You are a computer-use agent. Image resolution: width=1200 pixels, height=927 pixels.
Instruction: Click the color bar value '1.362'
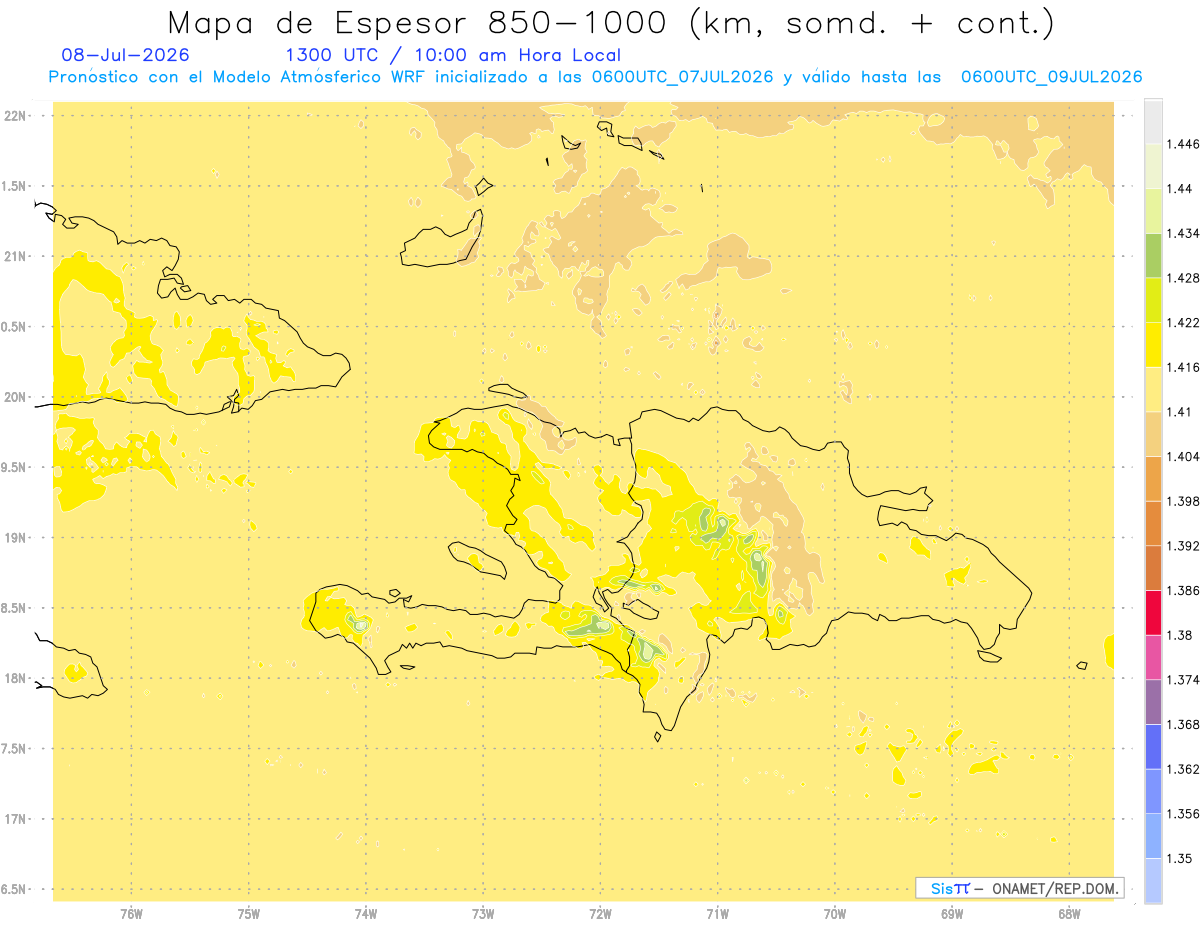[1183, 769]
